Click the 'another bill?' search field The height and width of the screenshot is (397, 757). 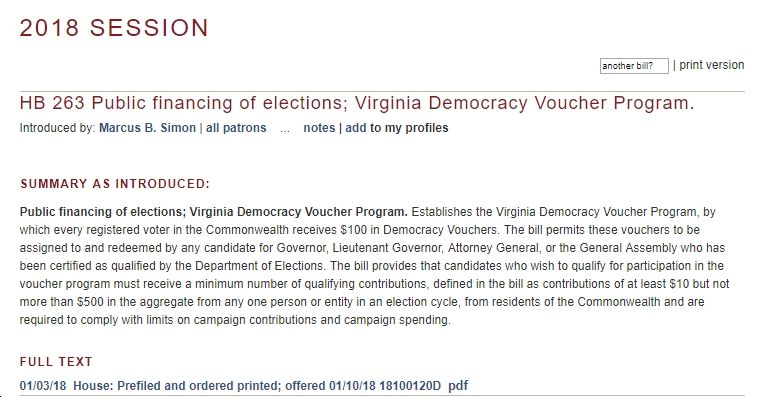tap(634, 66)
